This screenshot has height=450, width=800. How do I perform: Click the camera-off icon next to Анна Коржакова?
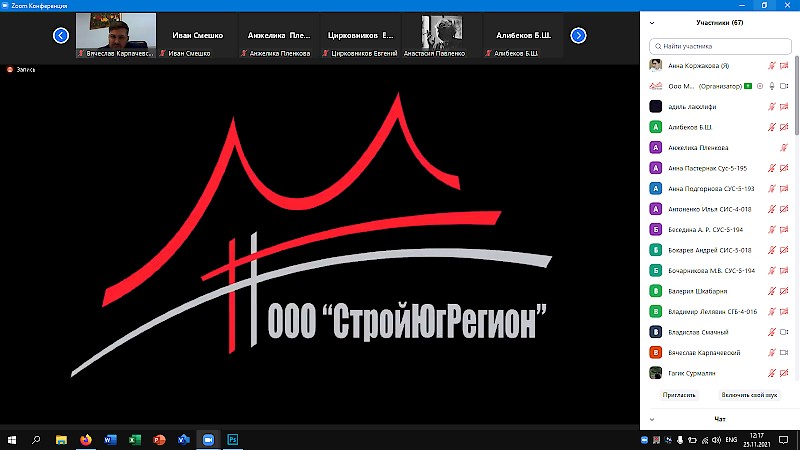[784, 66]
